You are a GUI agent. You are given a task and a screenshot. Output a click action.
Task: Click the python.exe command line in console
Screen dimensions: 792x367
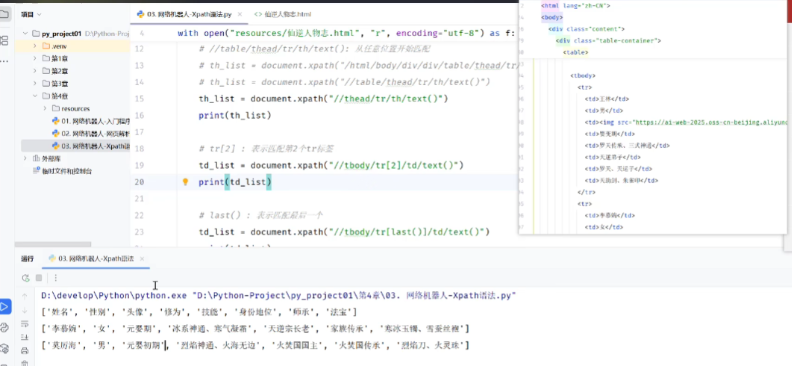(x=278, y=296)
